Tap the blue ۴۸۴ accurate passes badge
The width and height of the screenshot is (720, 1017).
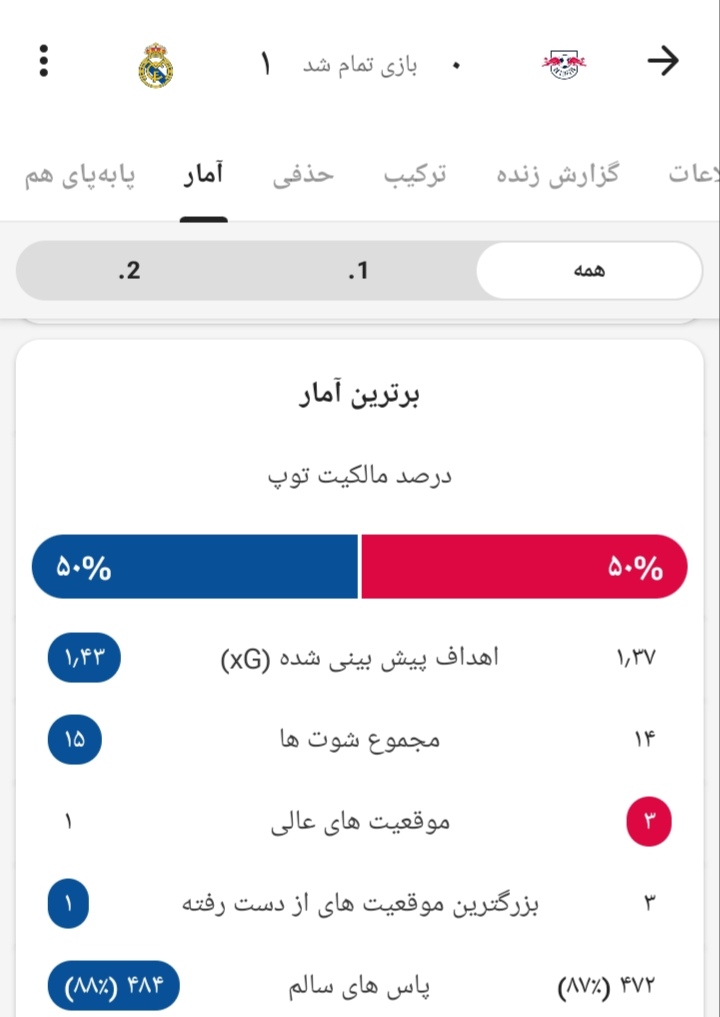[114, 986]
